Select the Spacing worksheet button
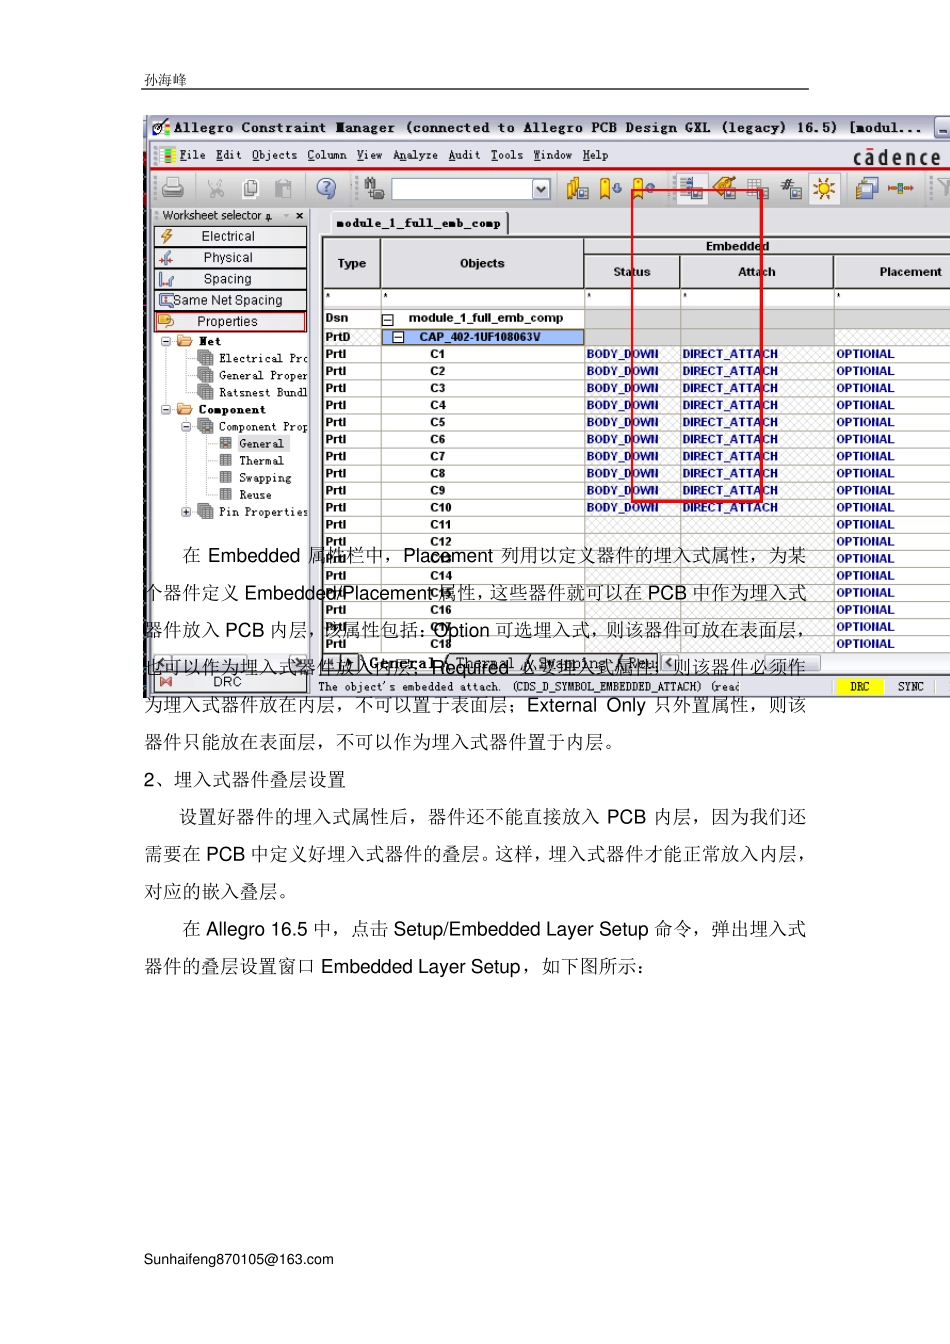 coord(230,279)
